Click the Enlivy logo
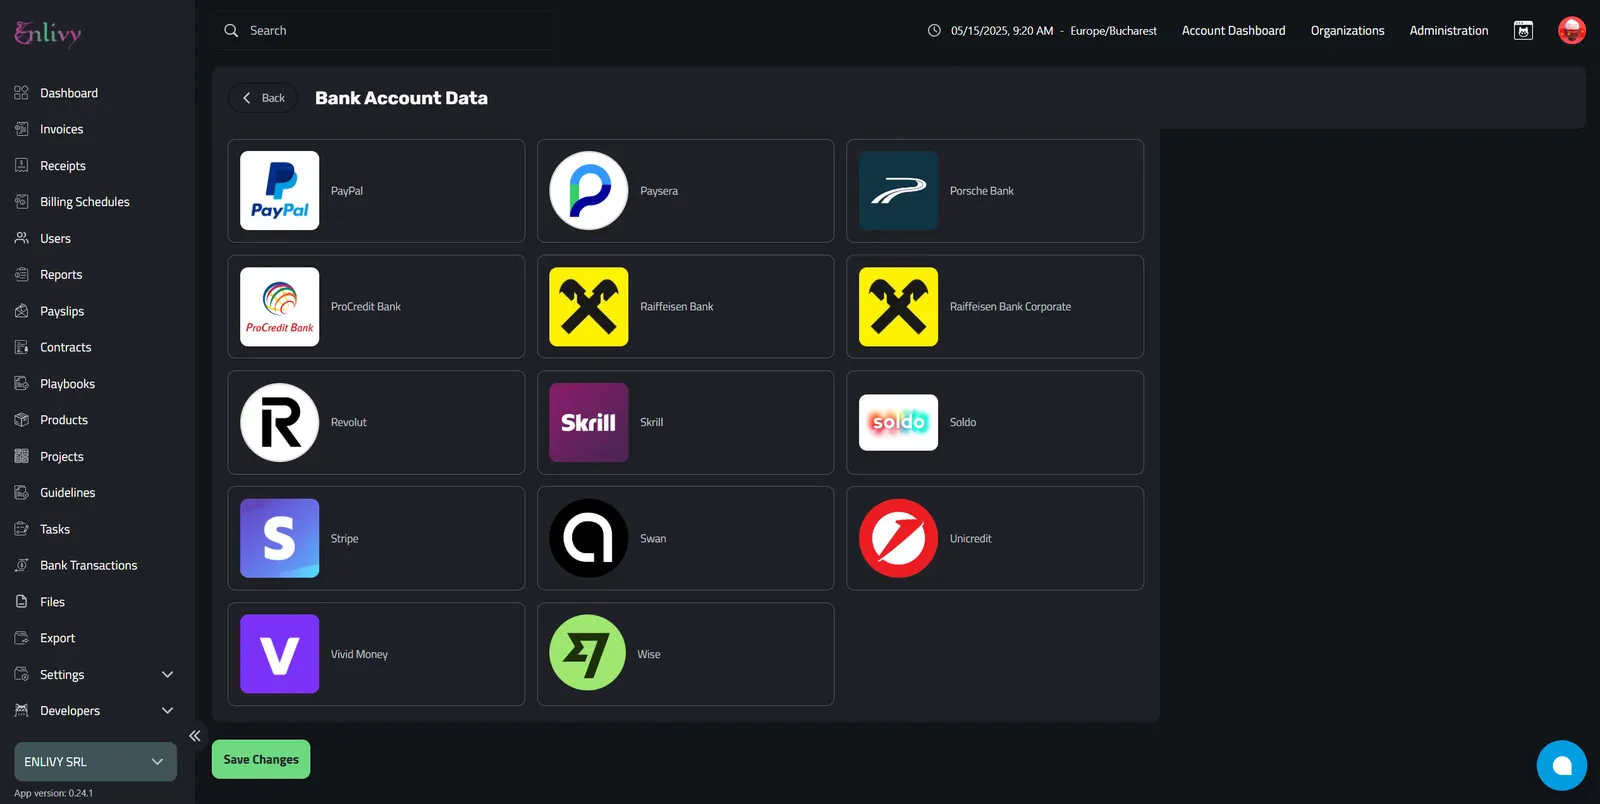 click(x=48, y=33)
